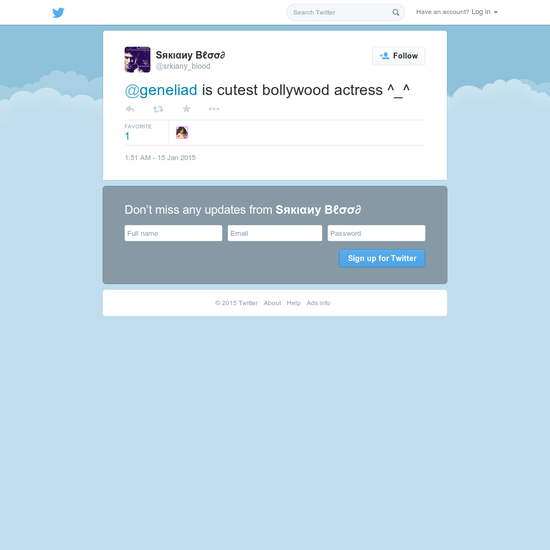Viewport: 550px width, 550px height.
Task: Open the More options ellipsis
Action: pyautogui.click(x=214, y=109)
